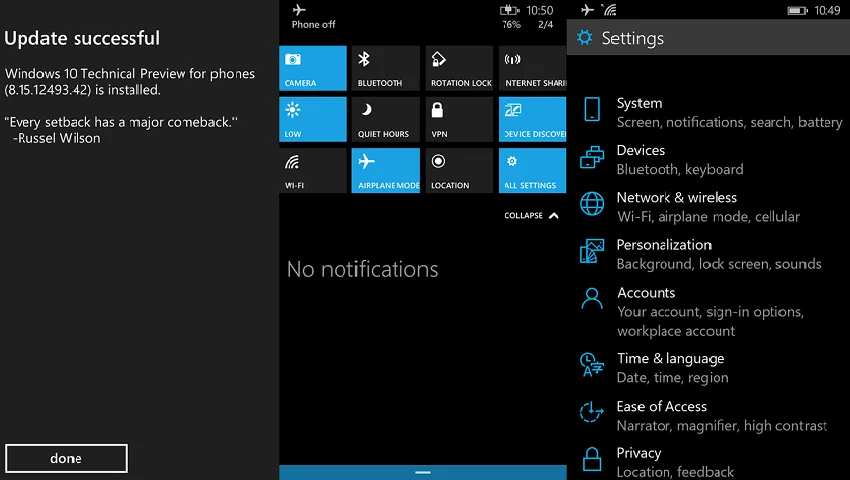Viewport: 850px width, 480px height.
Task: Click the 'Update successful' heading
Action: point(82,38)
